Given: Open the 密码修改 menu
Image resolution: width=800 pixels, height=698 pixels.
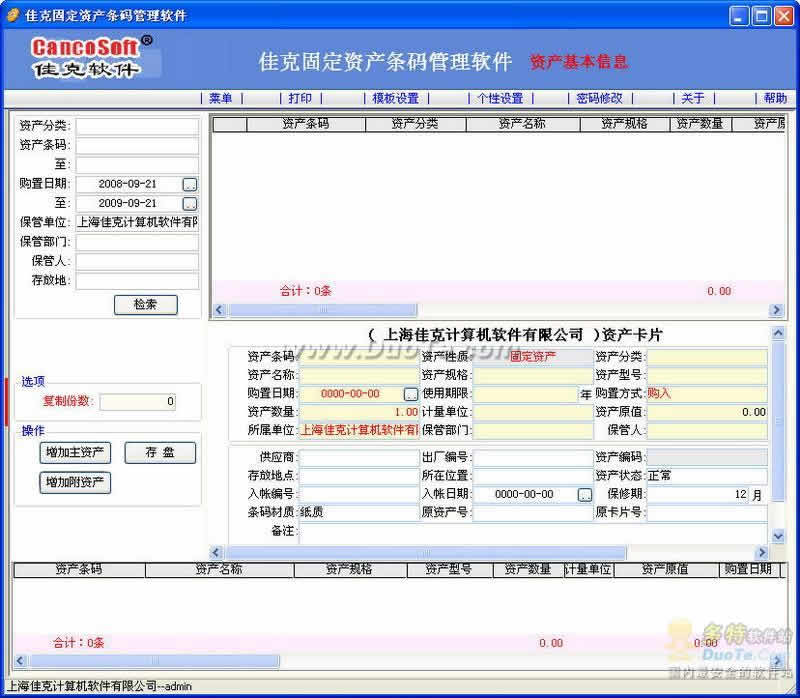Looking at the screenshot, I should [x=599, y=98].
